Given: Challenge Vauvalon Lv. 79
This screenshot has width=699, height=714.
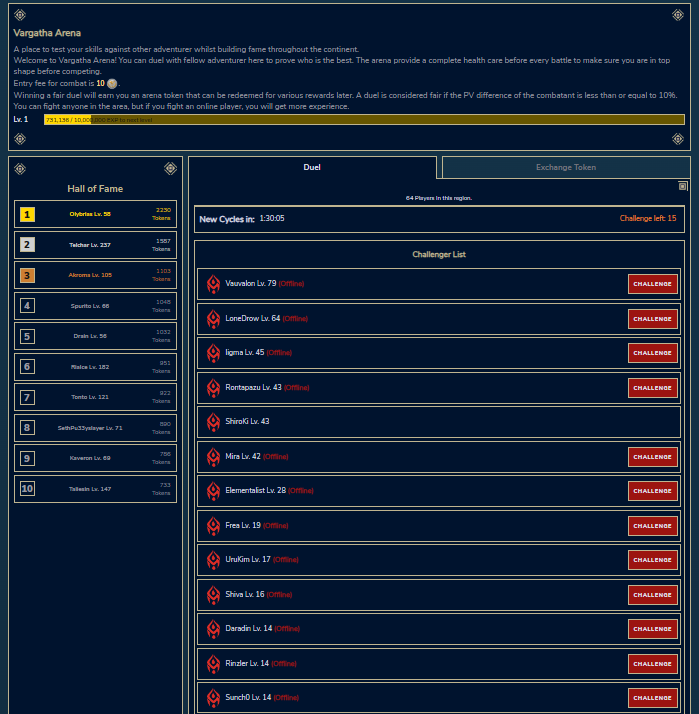Looking at the screenshot, I should click(652, 284).
